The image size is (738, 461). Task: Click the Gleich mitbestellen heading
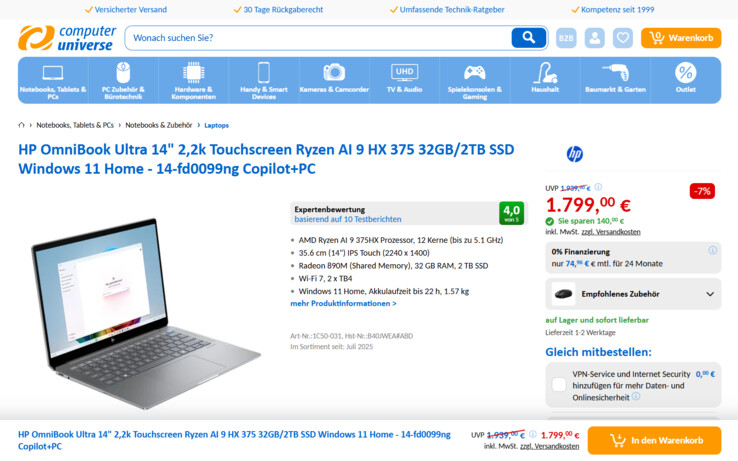pyautogui.click(x=598, y=352)
